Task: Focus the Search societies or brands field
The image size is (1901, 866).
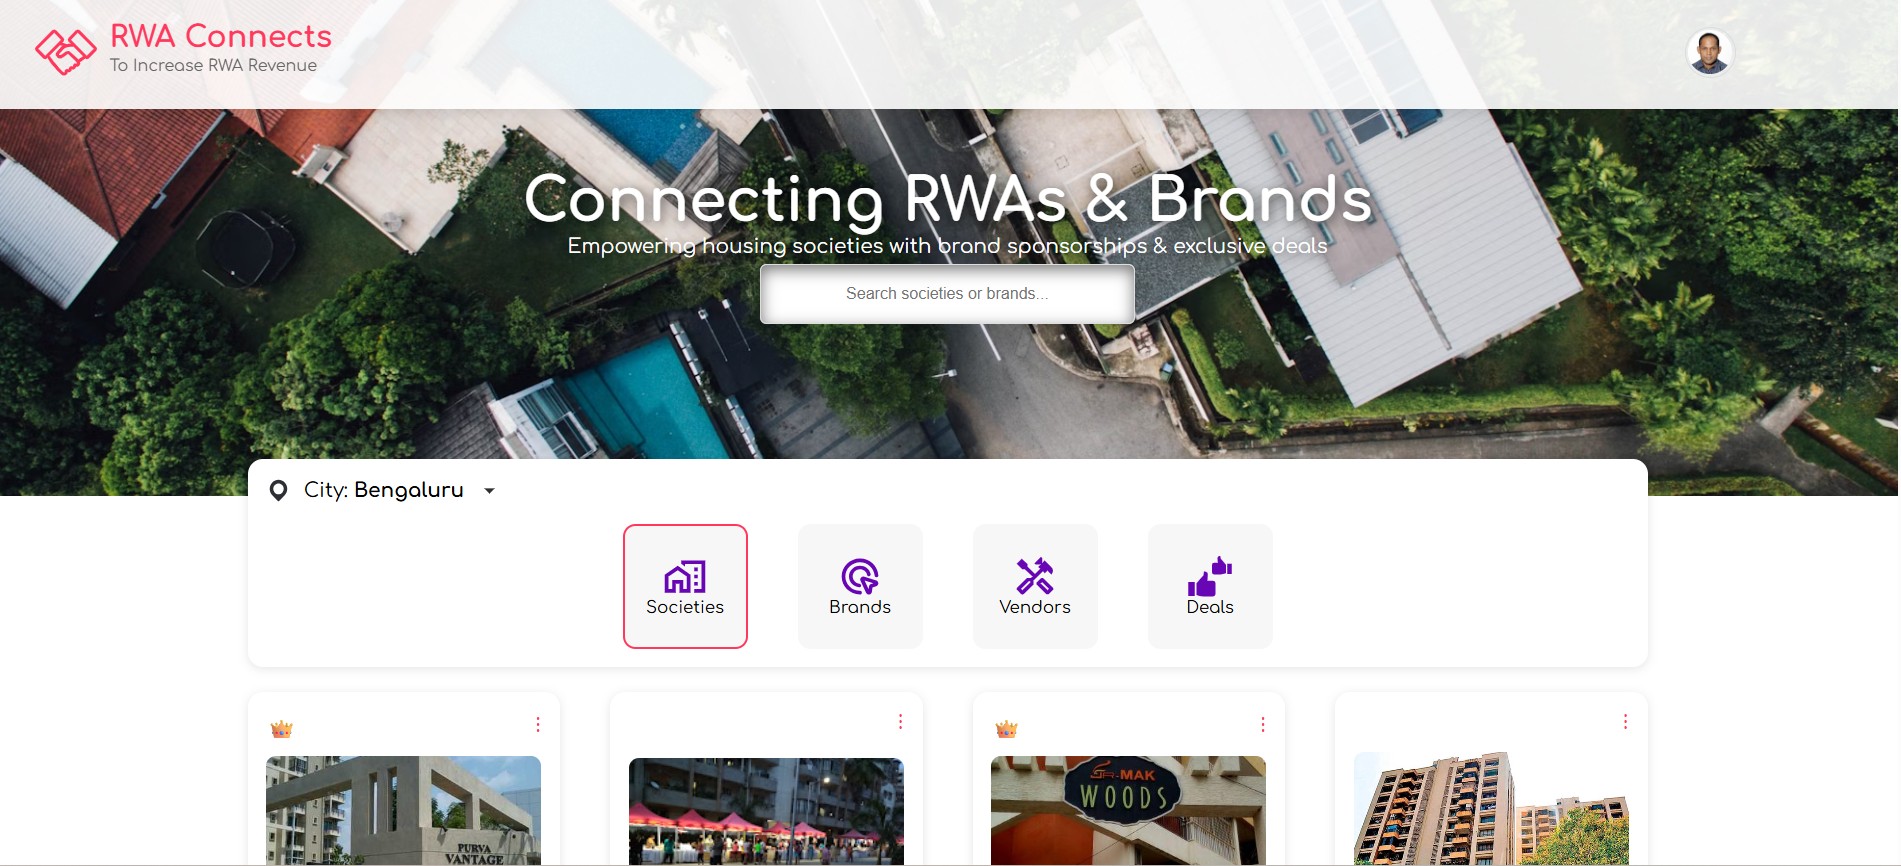Action: click(x=947, y=294)
